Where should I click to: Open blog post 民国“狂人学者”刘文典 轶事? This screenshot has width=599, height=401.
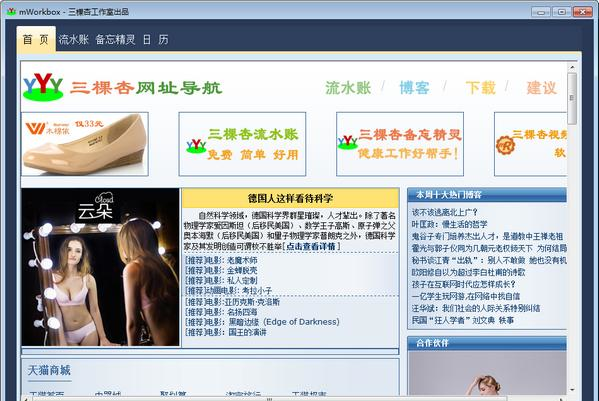coord(463,320)
